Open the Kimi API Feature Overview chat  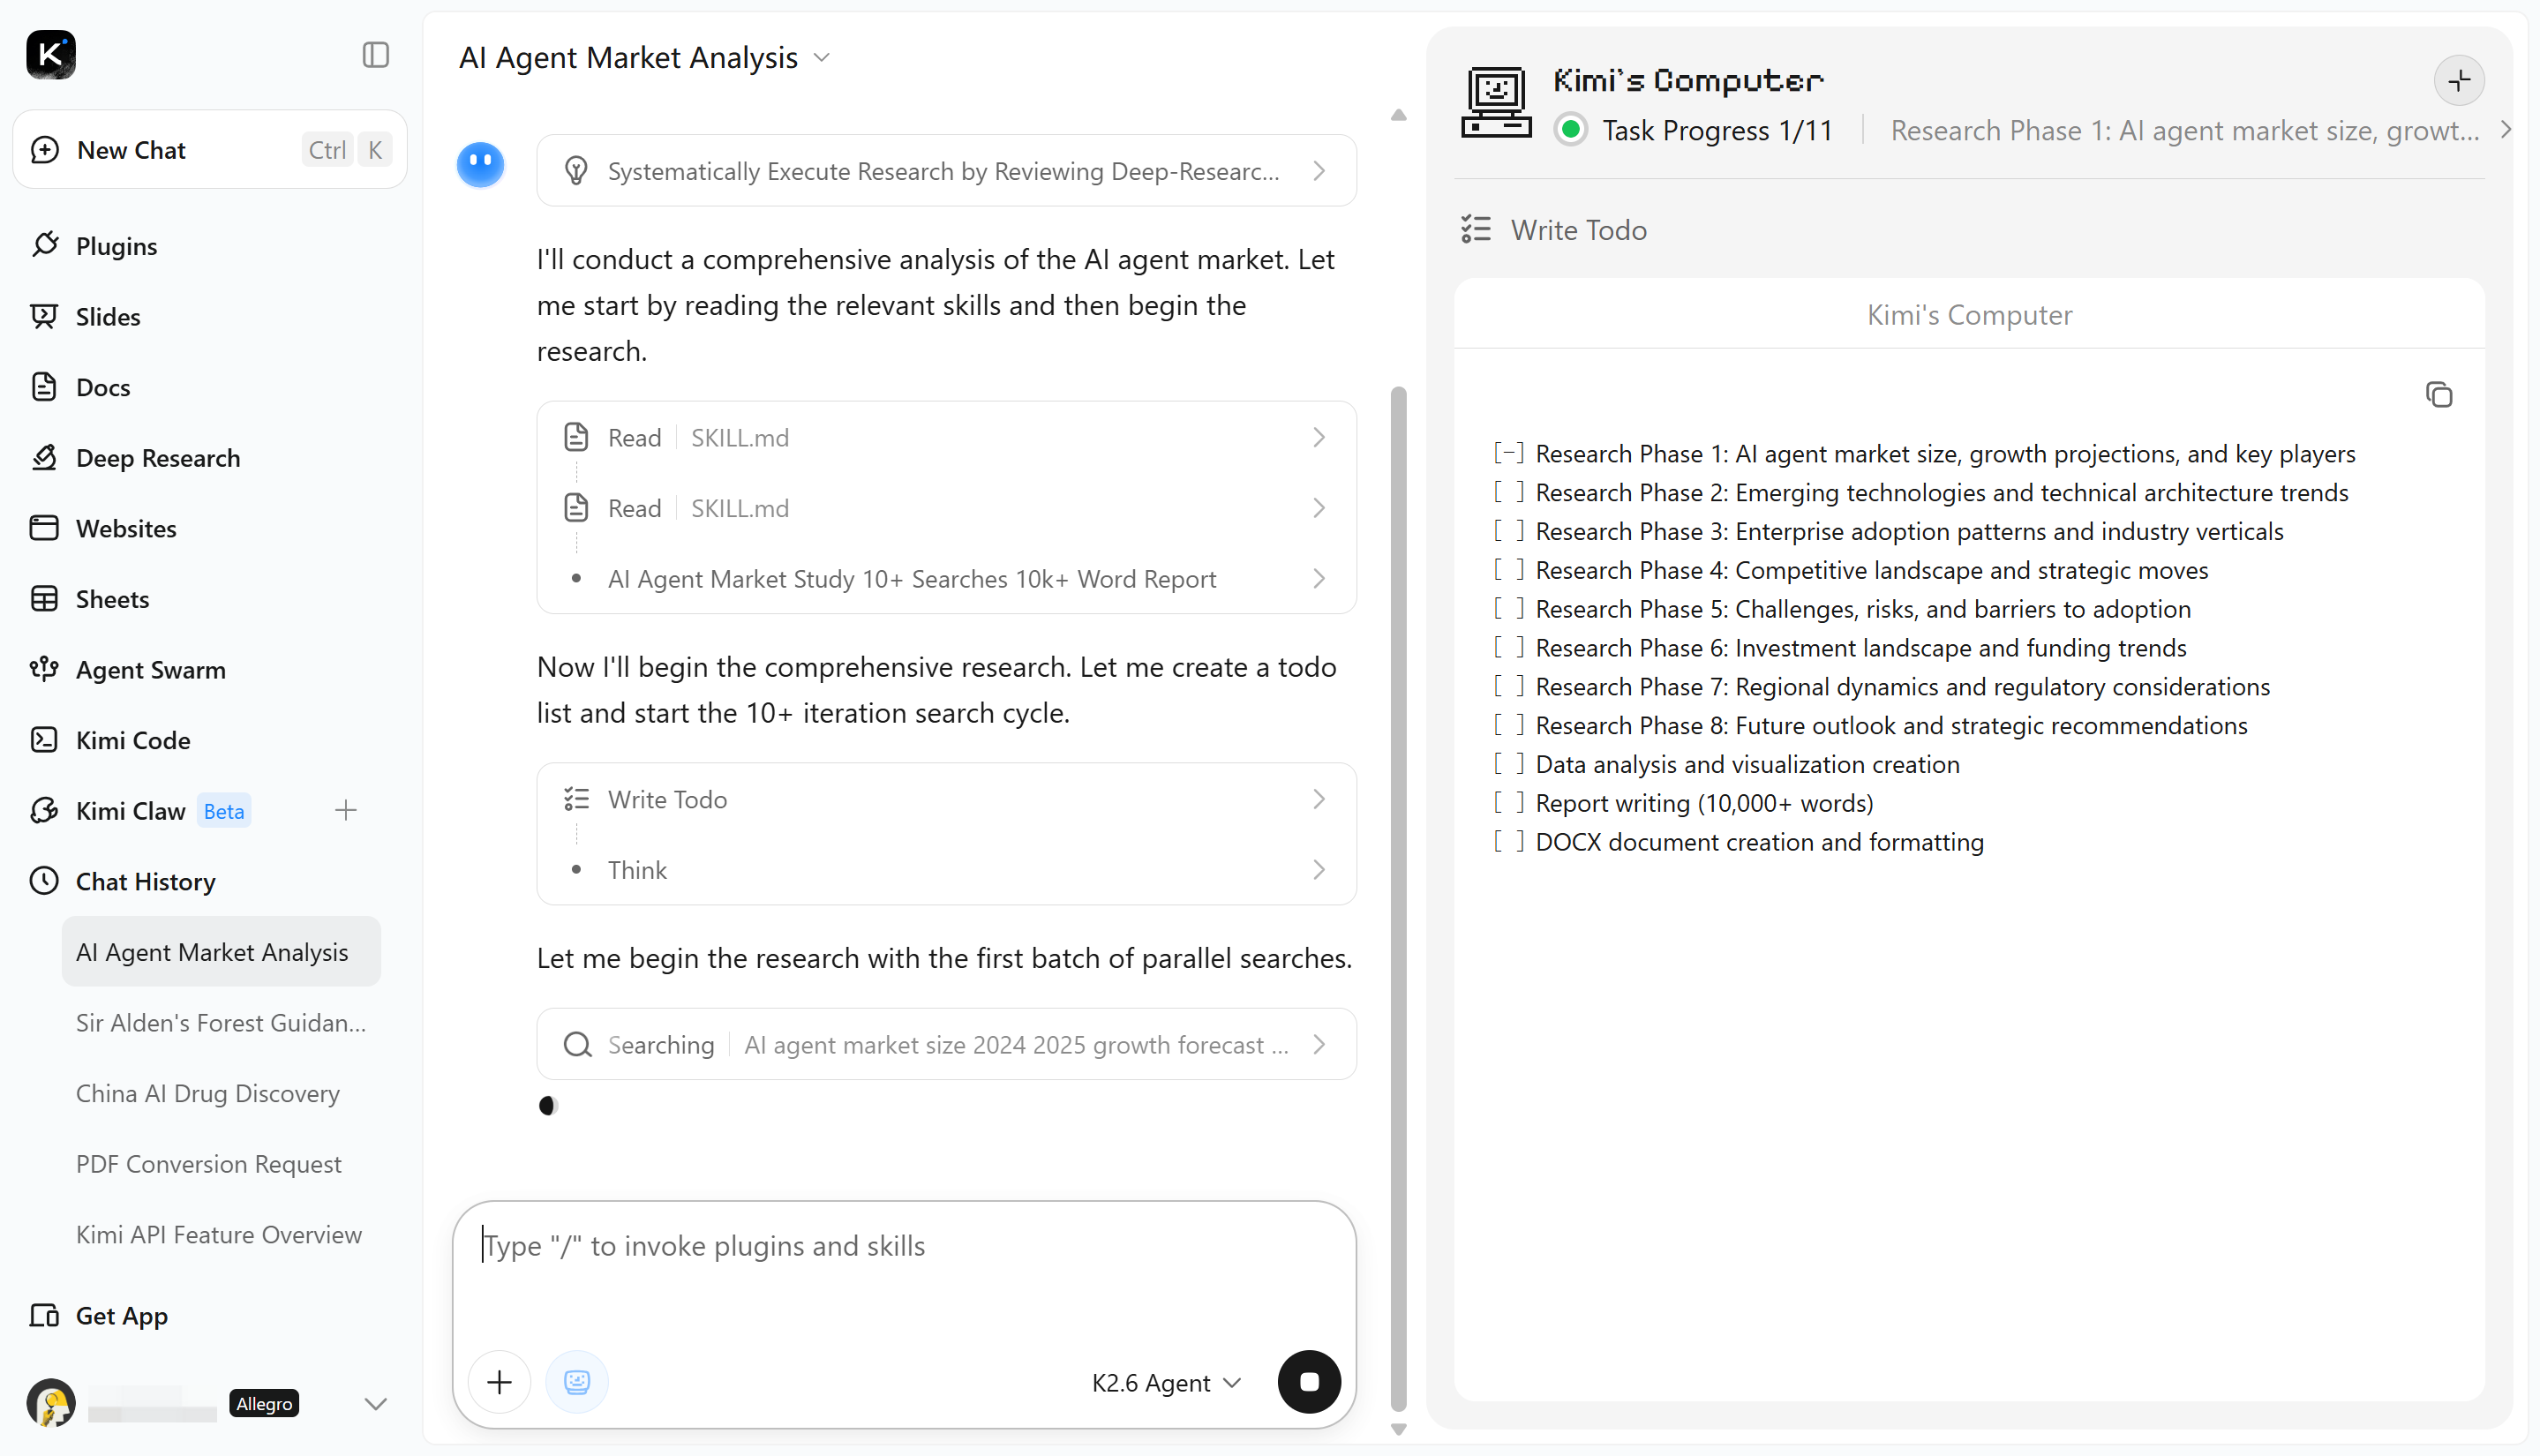tap(221, 1235)
